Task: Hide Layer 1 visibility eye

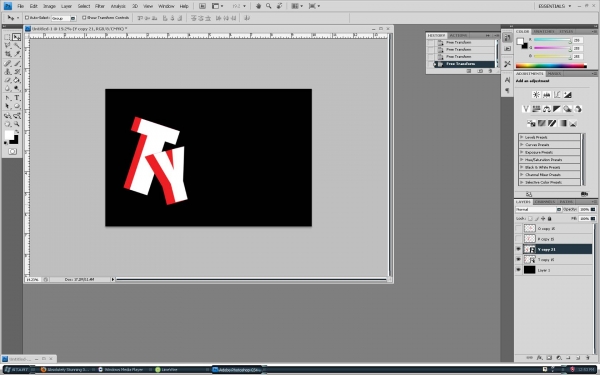Action: click(518, 270)
